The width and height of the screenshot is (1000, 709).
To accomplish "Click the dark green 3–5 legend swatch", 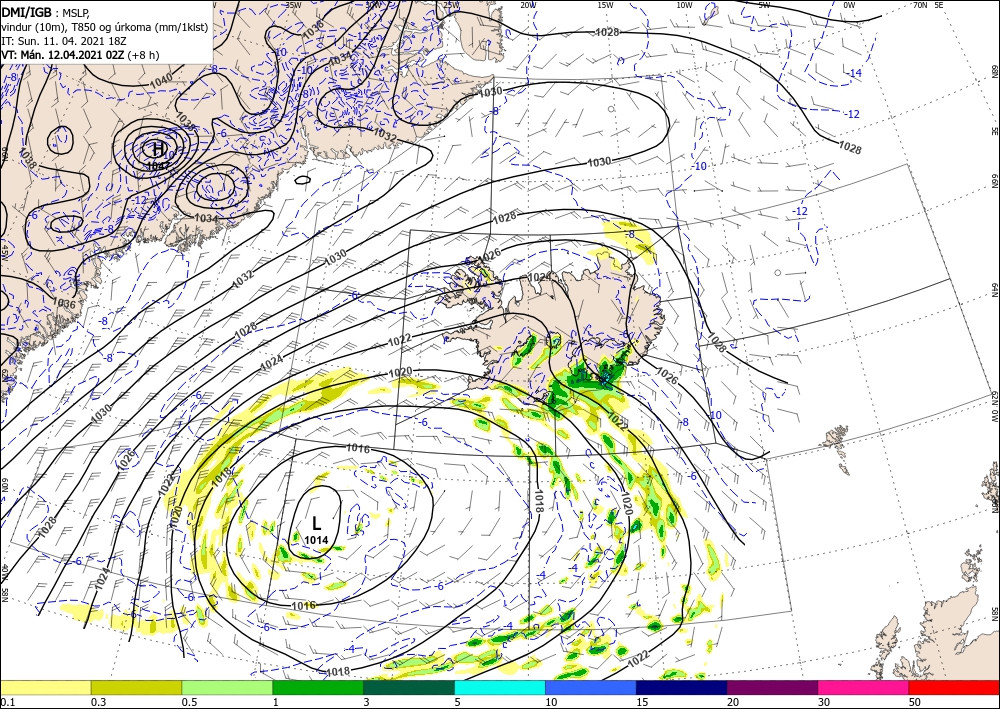I will click(x=409, y=687).
